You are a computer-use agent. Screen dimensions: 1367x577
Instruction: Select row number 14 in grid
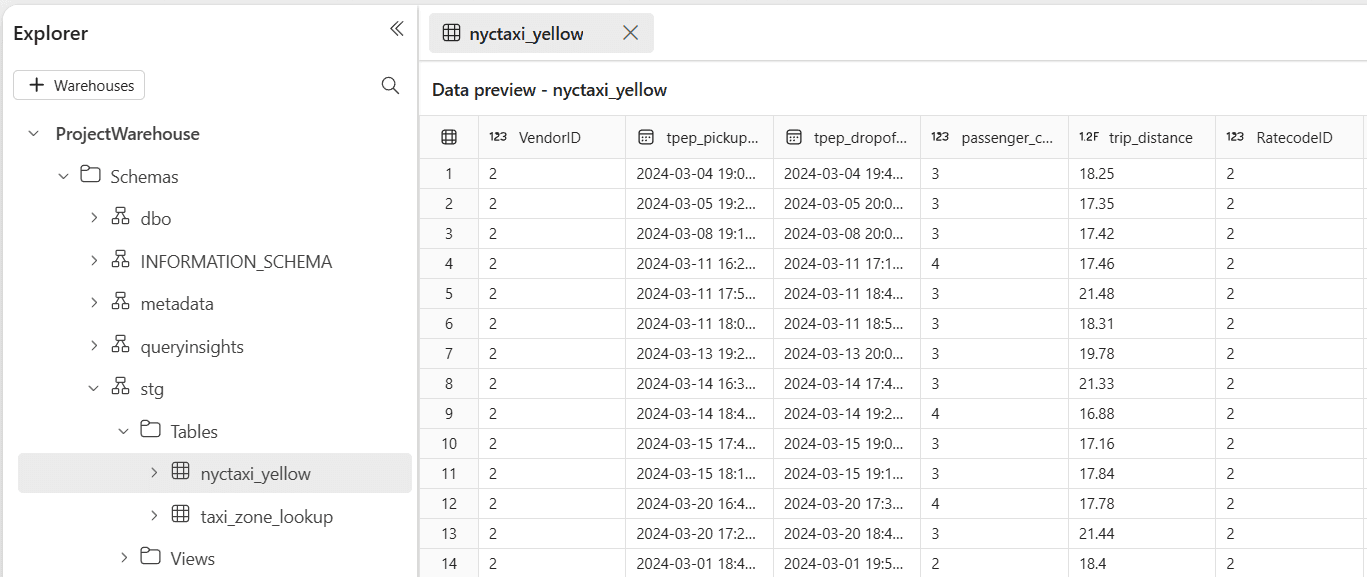click(x=449, y=564)
